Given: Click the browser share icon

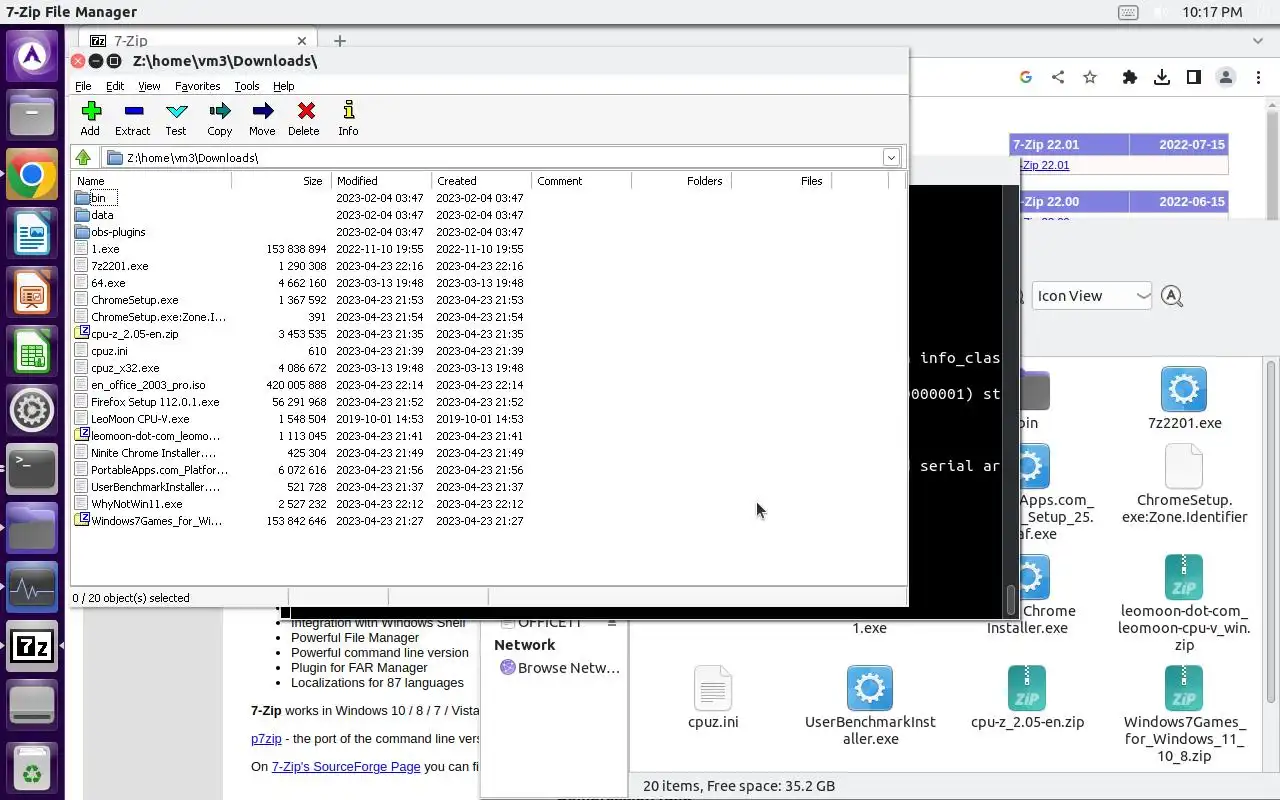Looking at the screenshot, I should [x=1058, y=77].
